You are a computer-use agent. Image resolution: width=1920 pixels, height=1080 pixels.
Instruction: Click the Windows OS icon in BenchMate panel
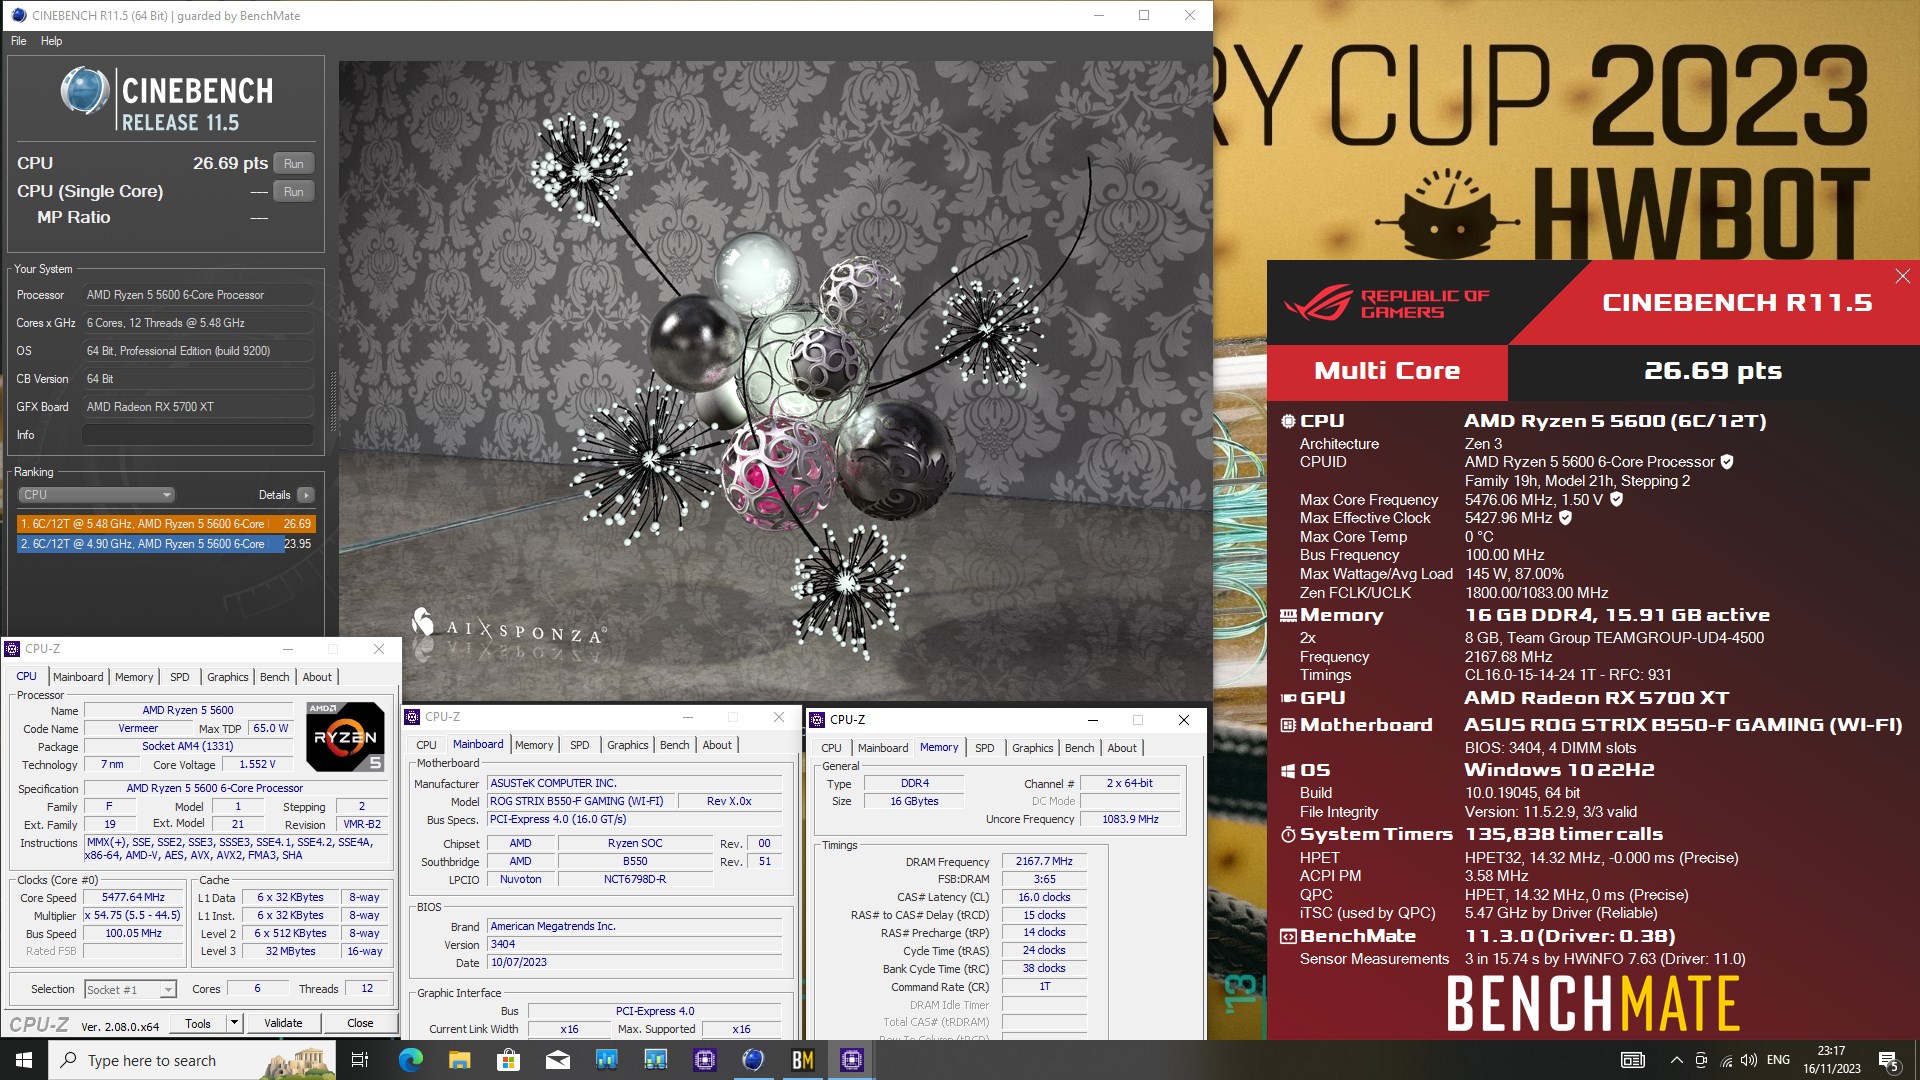tap(1288, 771)
